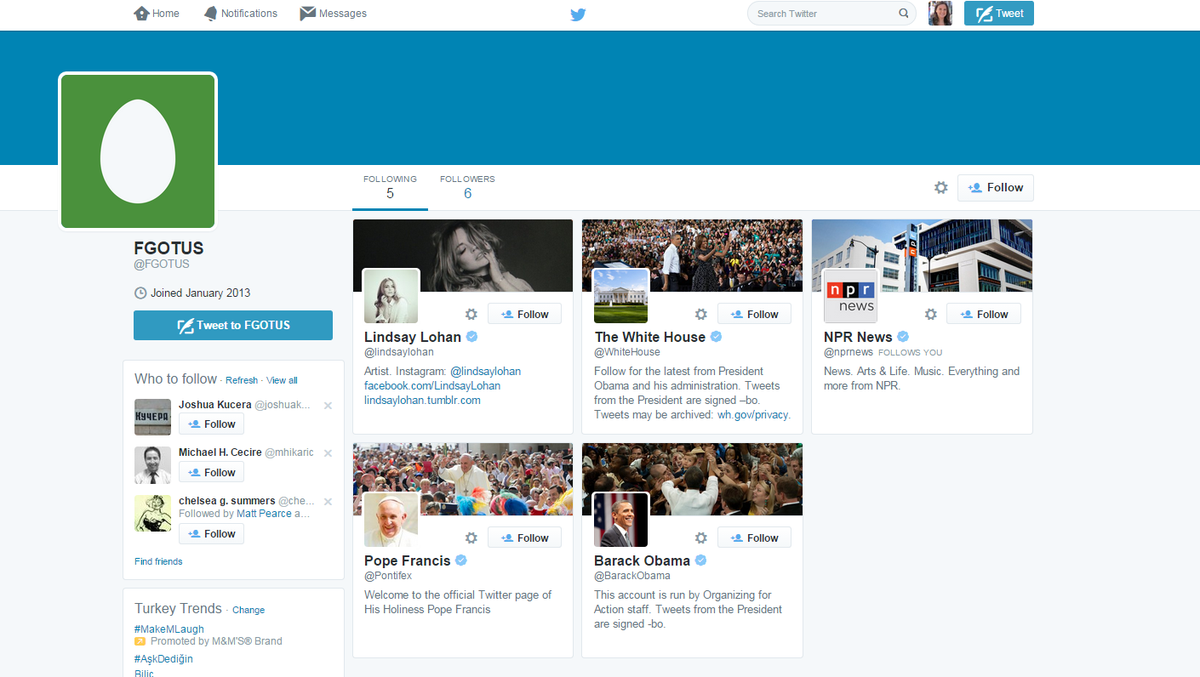
Task: Follow Barack Obama
Action: point(755,538)
